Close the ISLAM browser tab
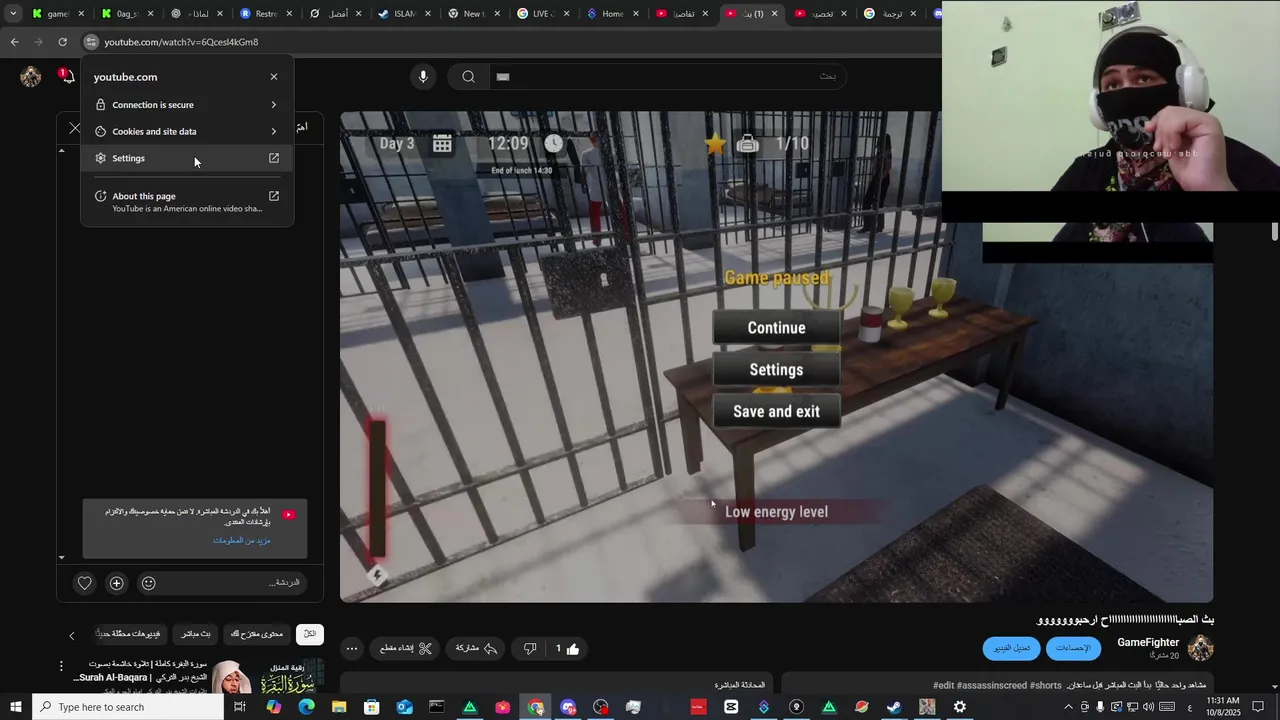 click(428, 14)
